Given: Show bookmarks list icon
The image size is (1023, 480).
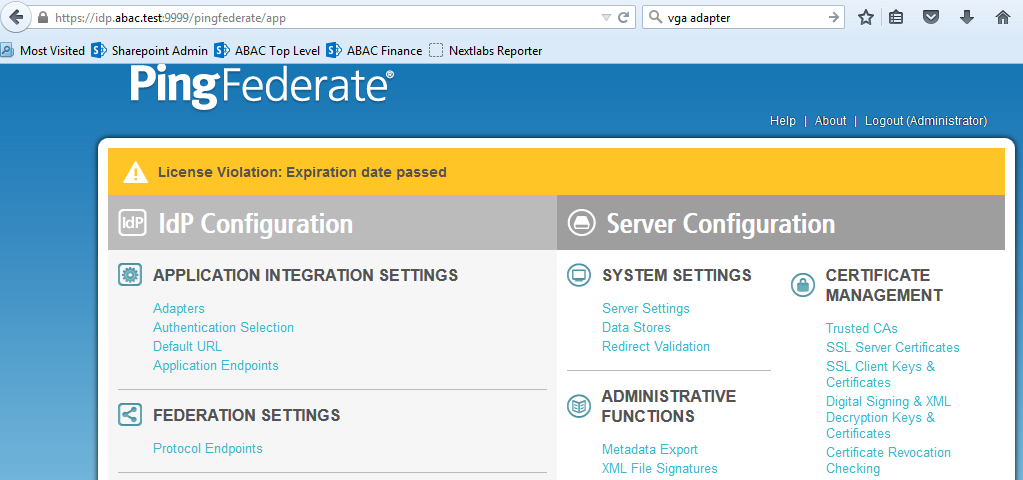Looking at the screenshot, I should 896,18.
